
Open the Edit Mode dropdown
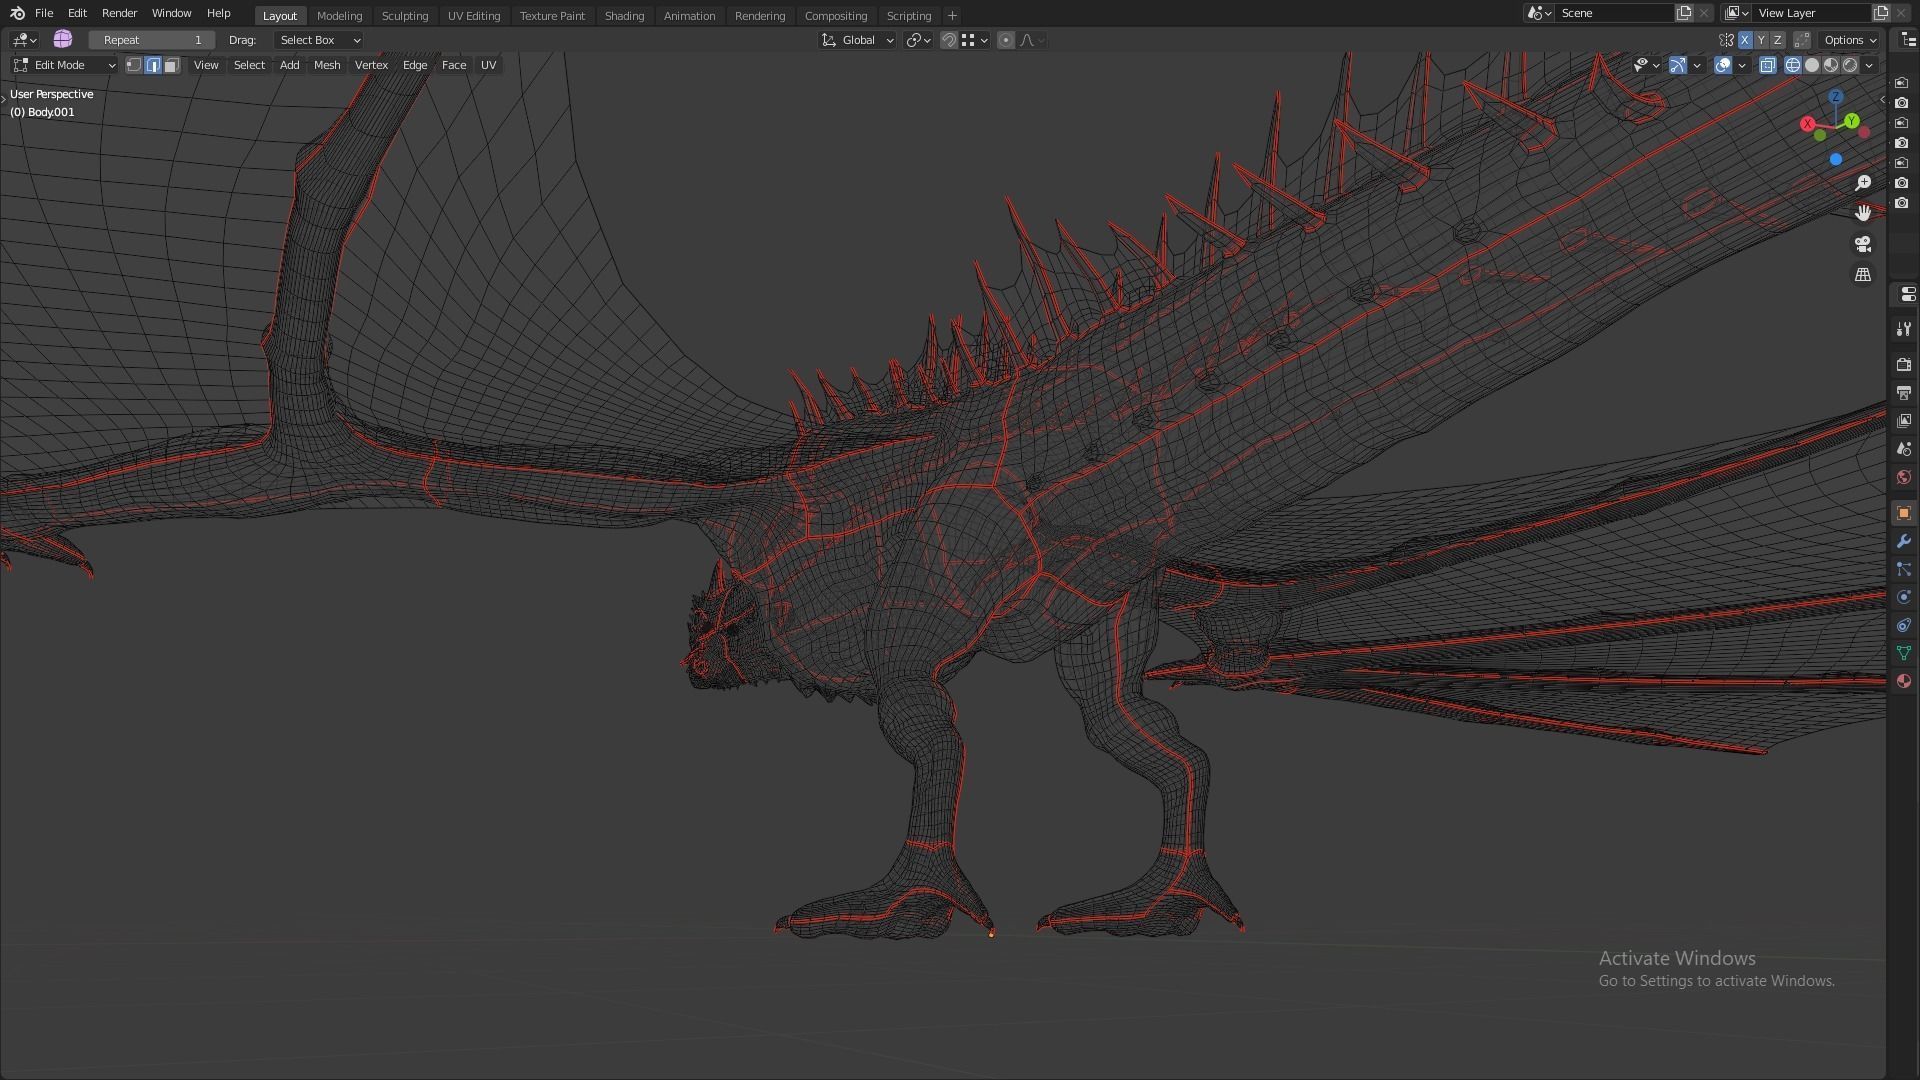(65, 65)
